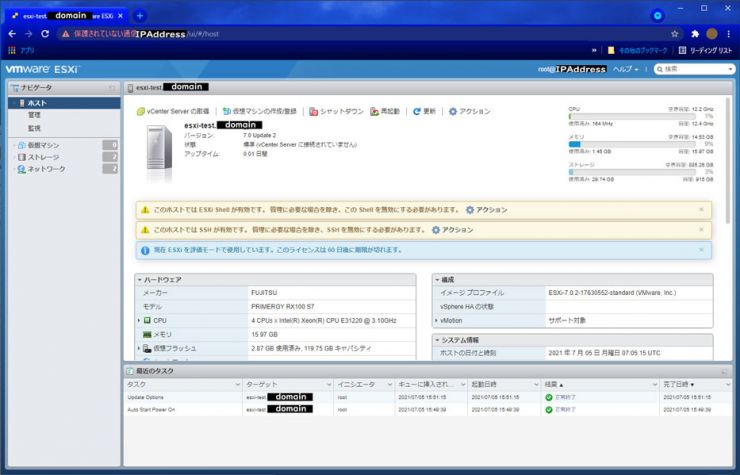Open the Apps bookmarks grid icon
Screen dimensions: 740x475
12,50
